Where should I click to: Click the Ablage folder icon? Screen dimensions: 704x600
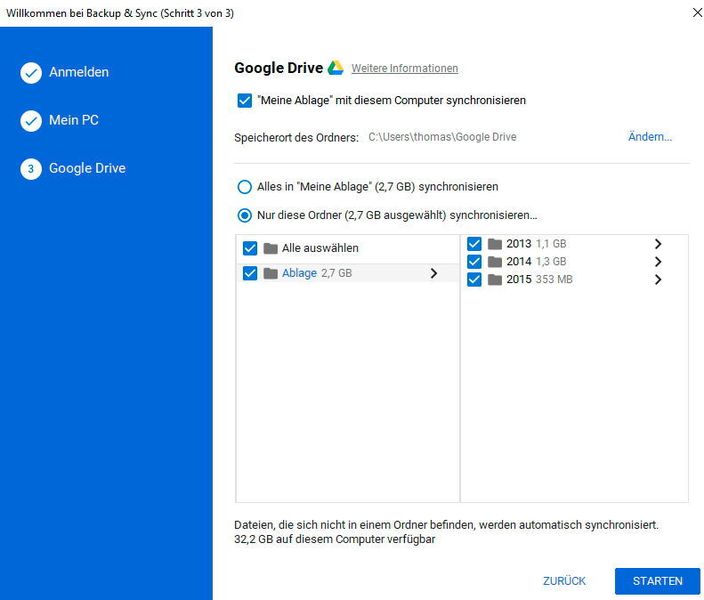click(x=271, y=273)
